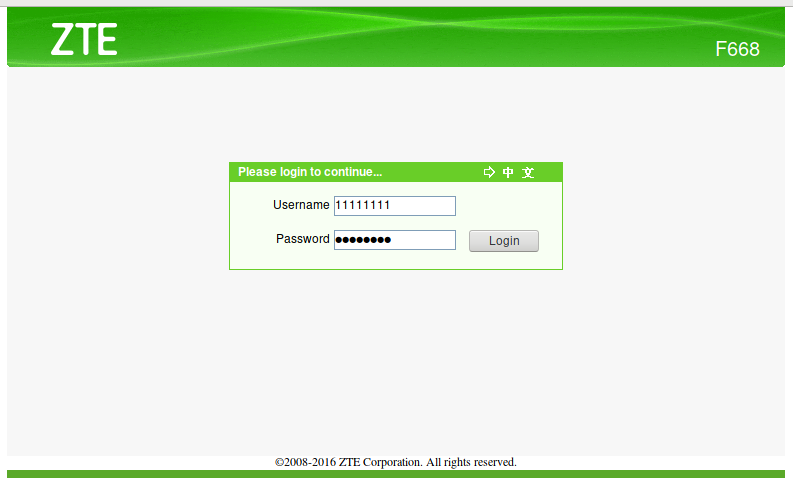Place cursor on the masked password dots
This screenshot has height=484, width=793.
(x=363, y=240)
